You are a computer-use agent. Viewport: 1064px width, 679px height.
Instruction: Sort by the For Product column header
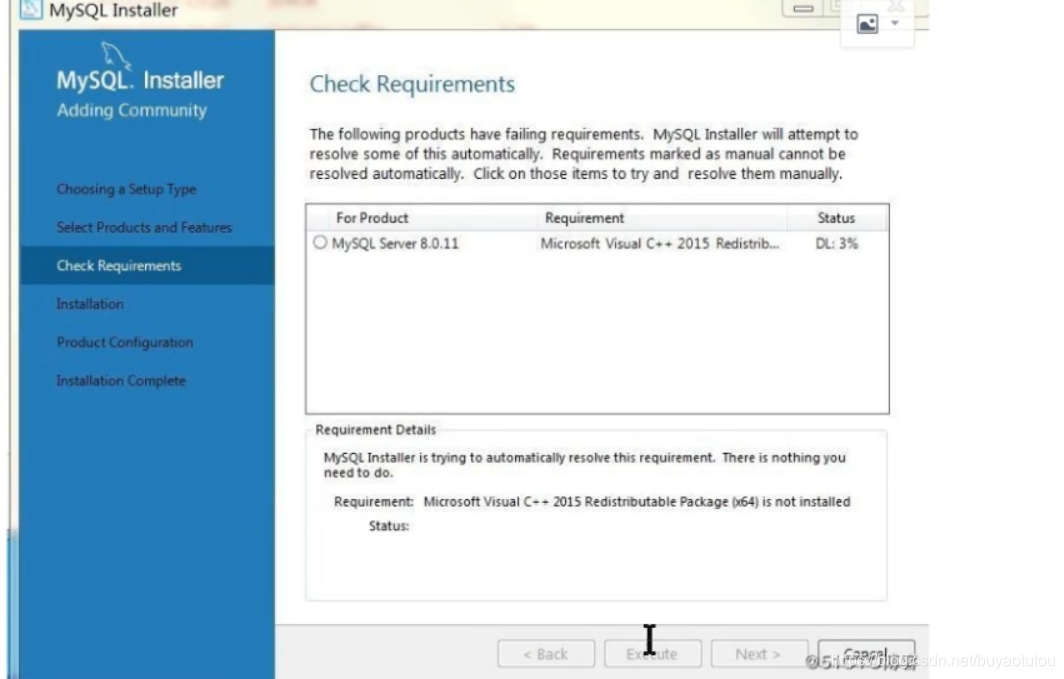click(372, 218)
